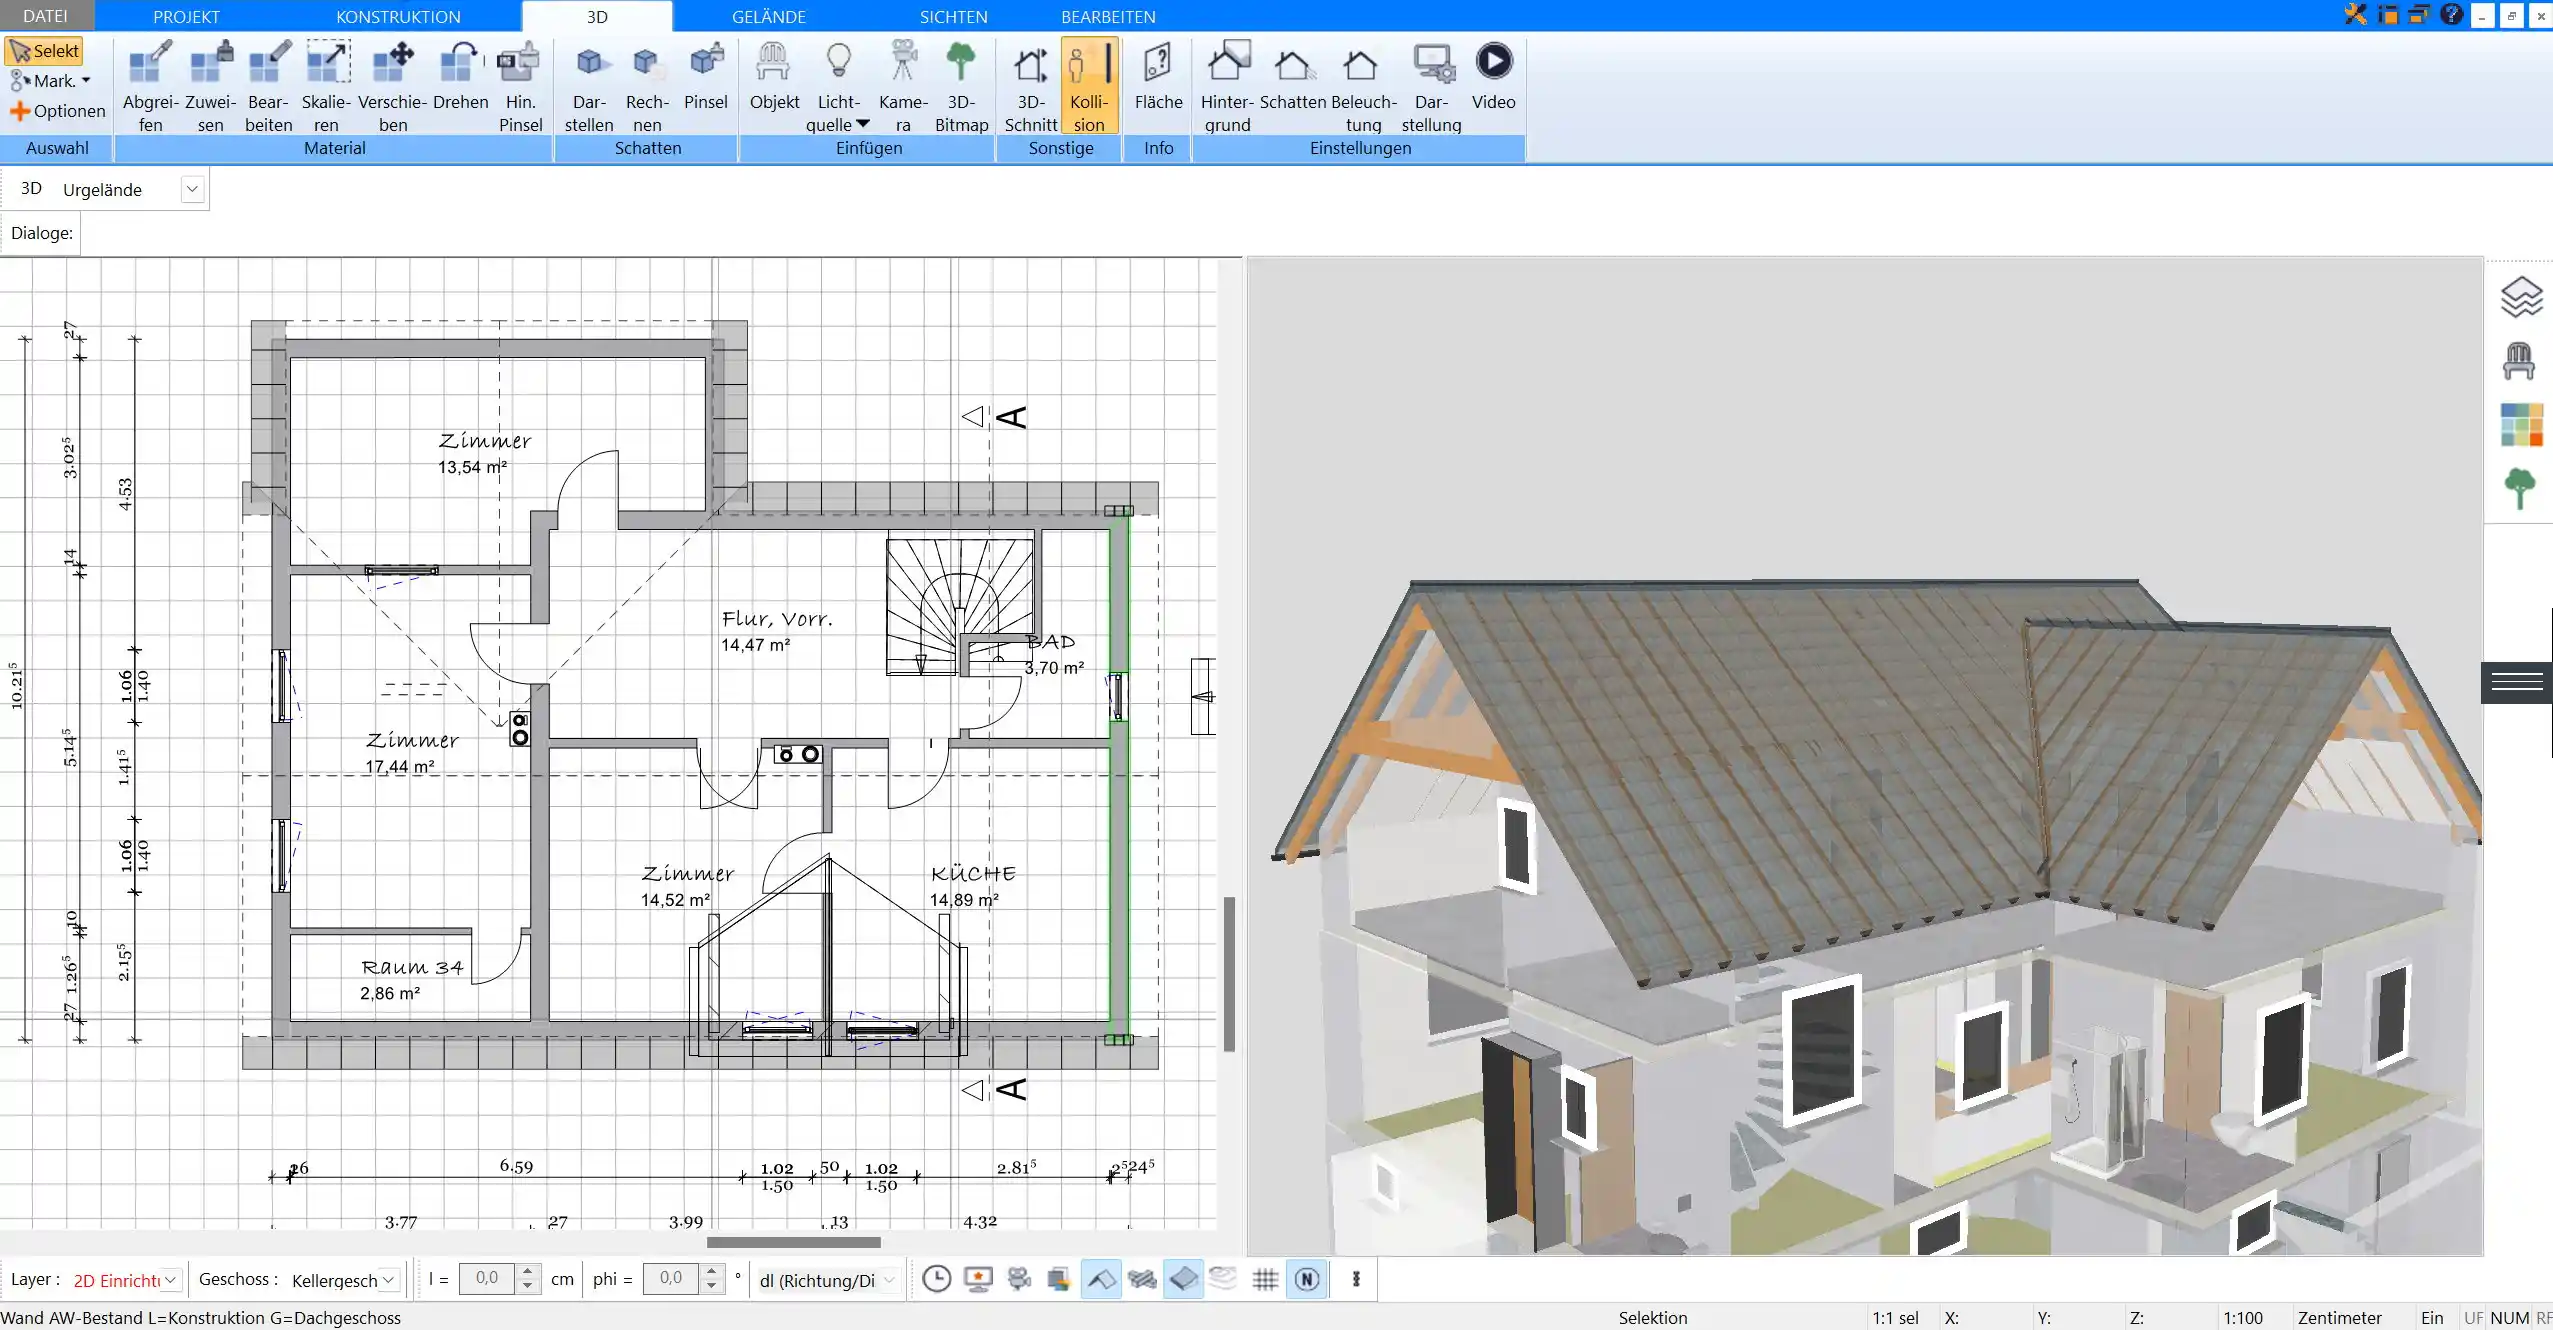Click the phi angle input field
2553x1330 pixels.
(x=670, y=1279)
